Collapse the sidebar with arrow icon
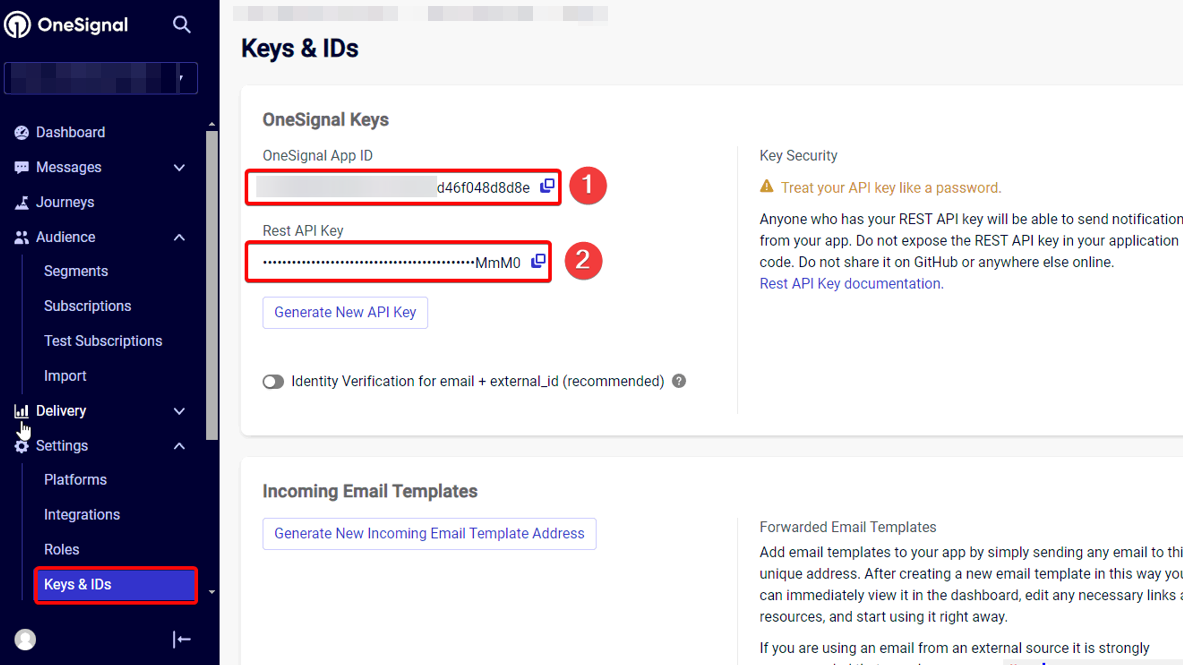Screen dimensions: 1183x665 coord(181,639)
